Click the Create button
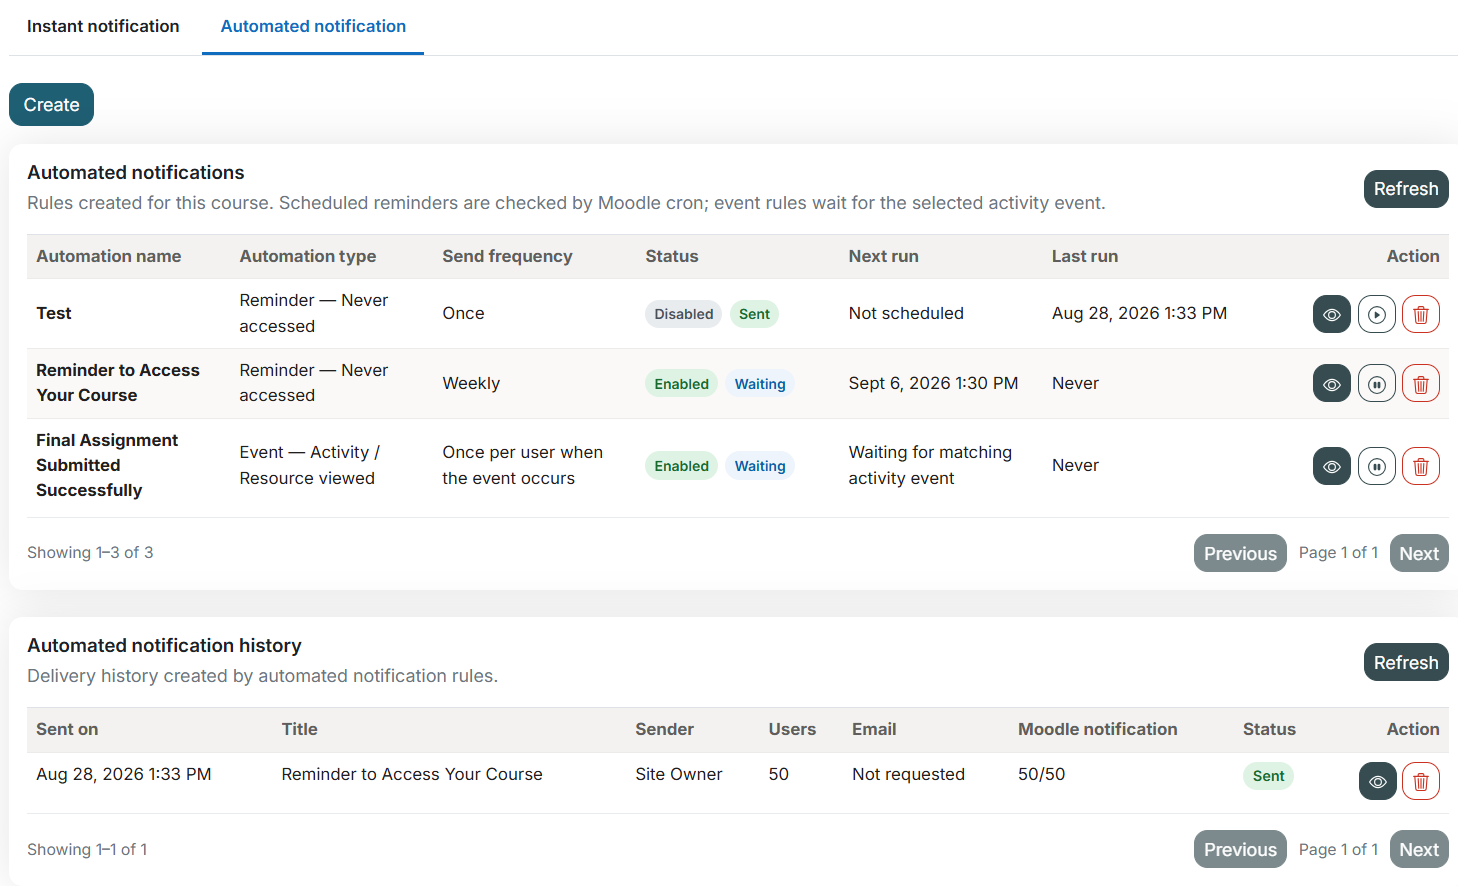 pyautogui.click(x=51, y=105)
